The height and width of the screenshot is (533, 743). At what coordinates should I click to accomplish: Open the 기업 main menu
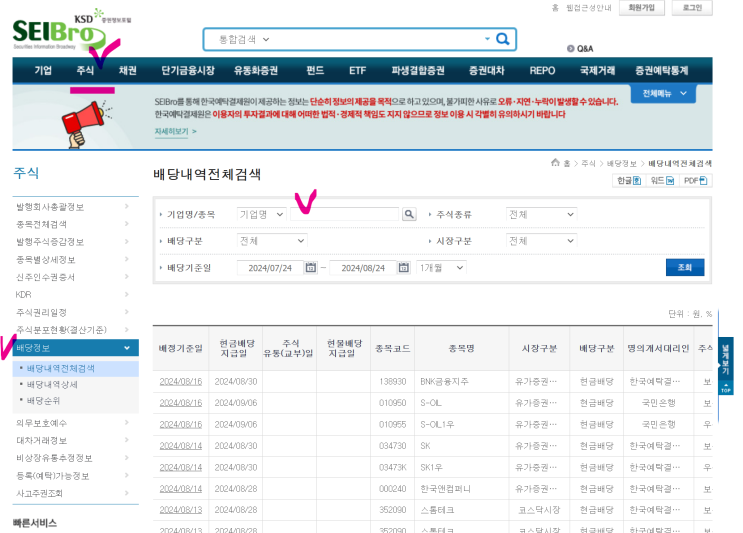pyautogui.click(x=43, y=71)
